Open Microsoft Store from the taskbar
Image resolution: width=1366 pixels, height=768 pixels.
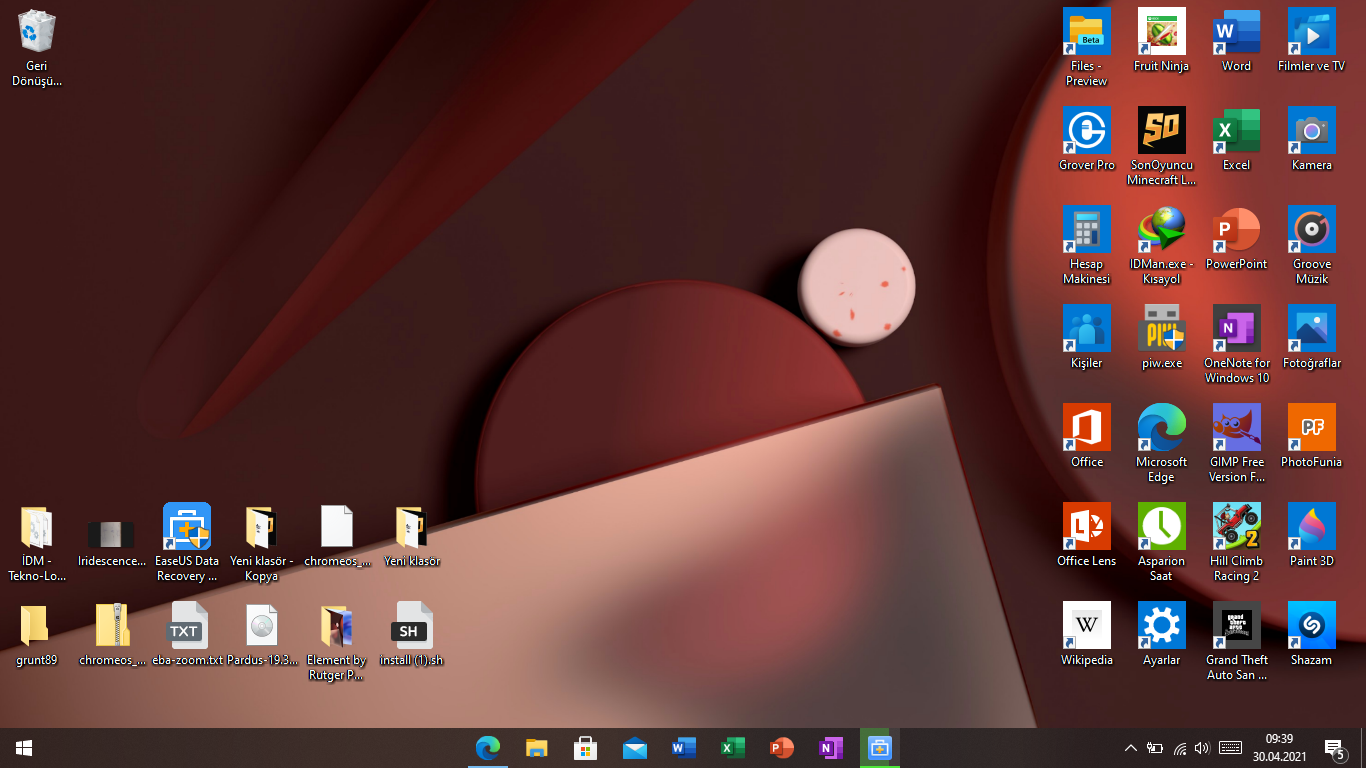tap(586, 748)
